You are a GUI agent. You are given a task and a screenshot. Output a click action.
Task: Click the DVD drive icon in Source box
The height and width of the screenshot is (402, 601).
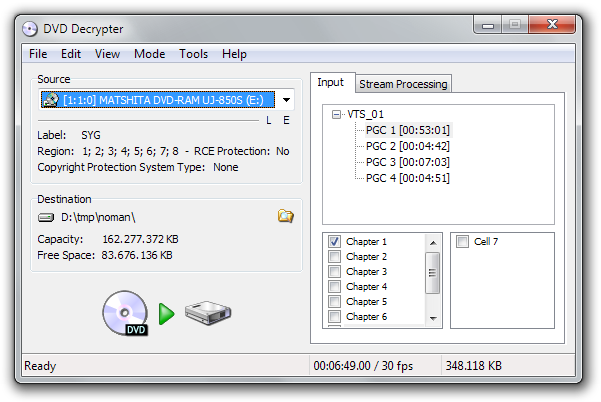tap(51, 100)
